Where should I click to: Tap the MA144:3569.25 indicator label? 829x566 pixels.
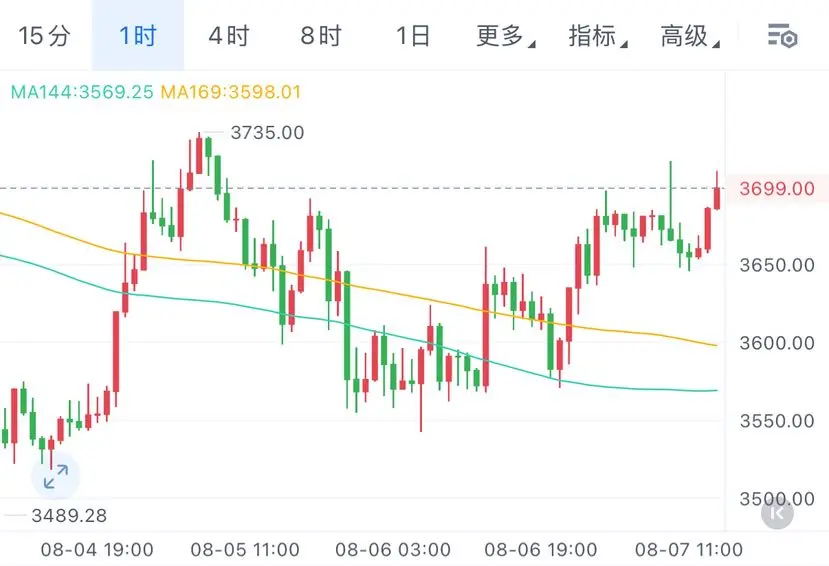click(82, 92)
